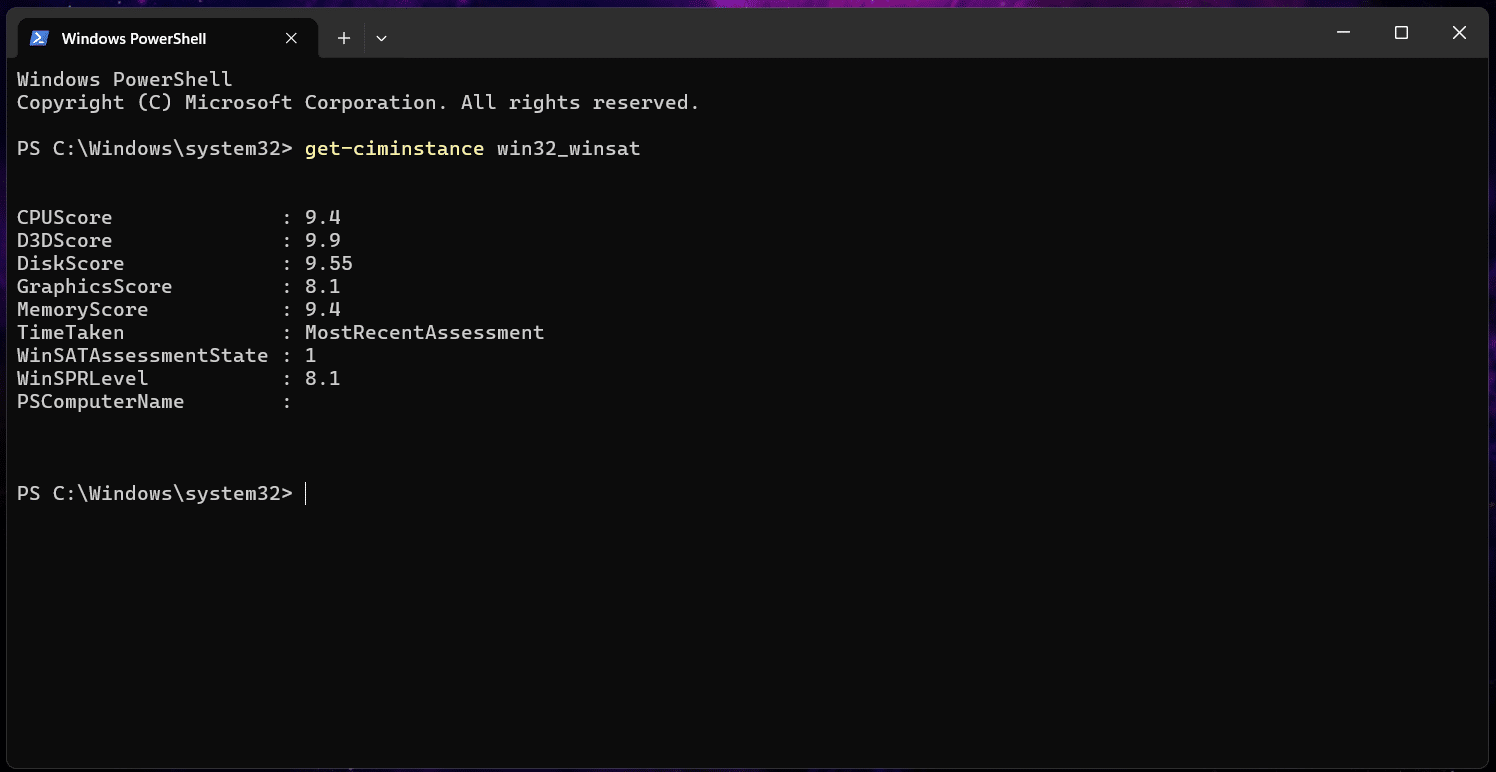Click the WinSPRLevel value 8.1

click(x=323, y=379)
